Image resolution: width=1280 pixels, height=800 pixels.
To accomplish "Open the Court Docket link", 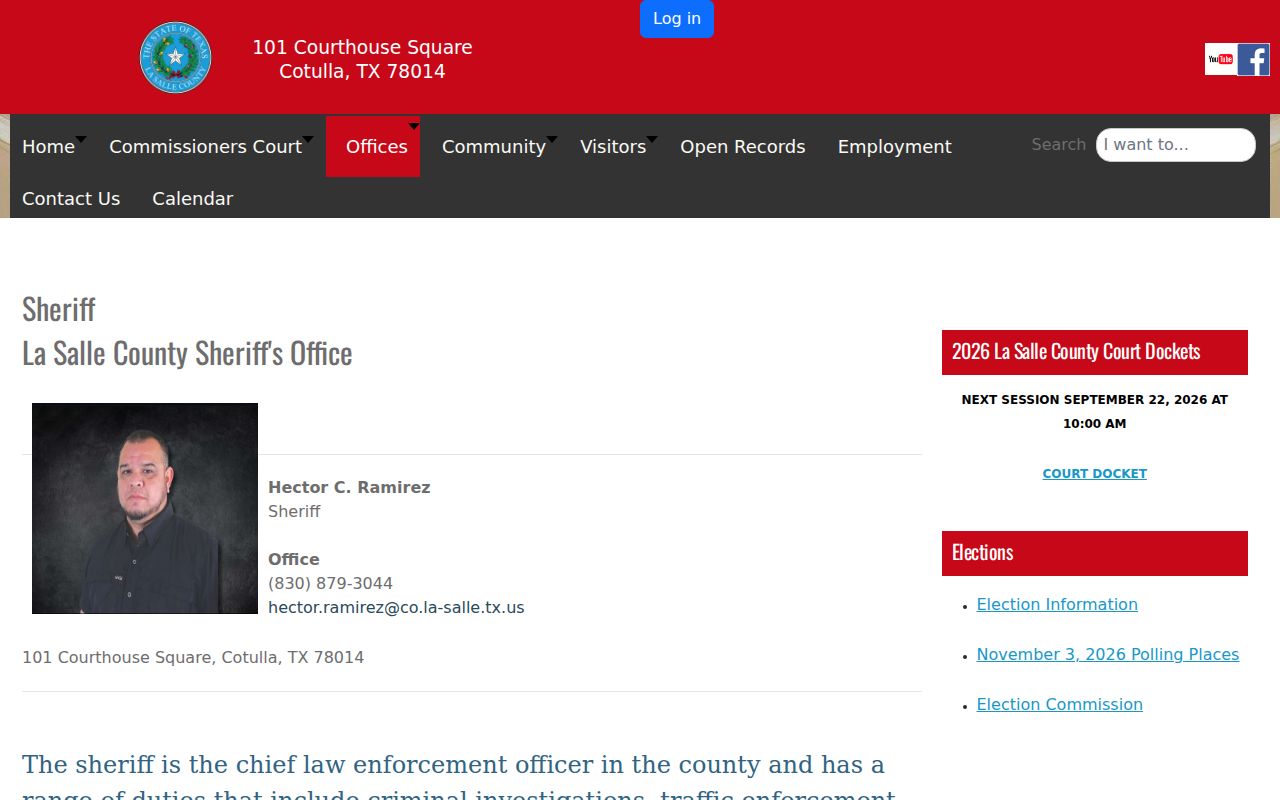I will pos(1095,474).
